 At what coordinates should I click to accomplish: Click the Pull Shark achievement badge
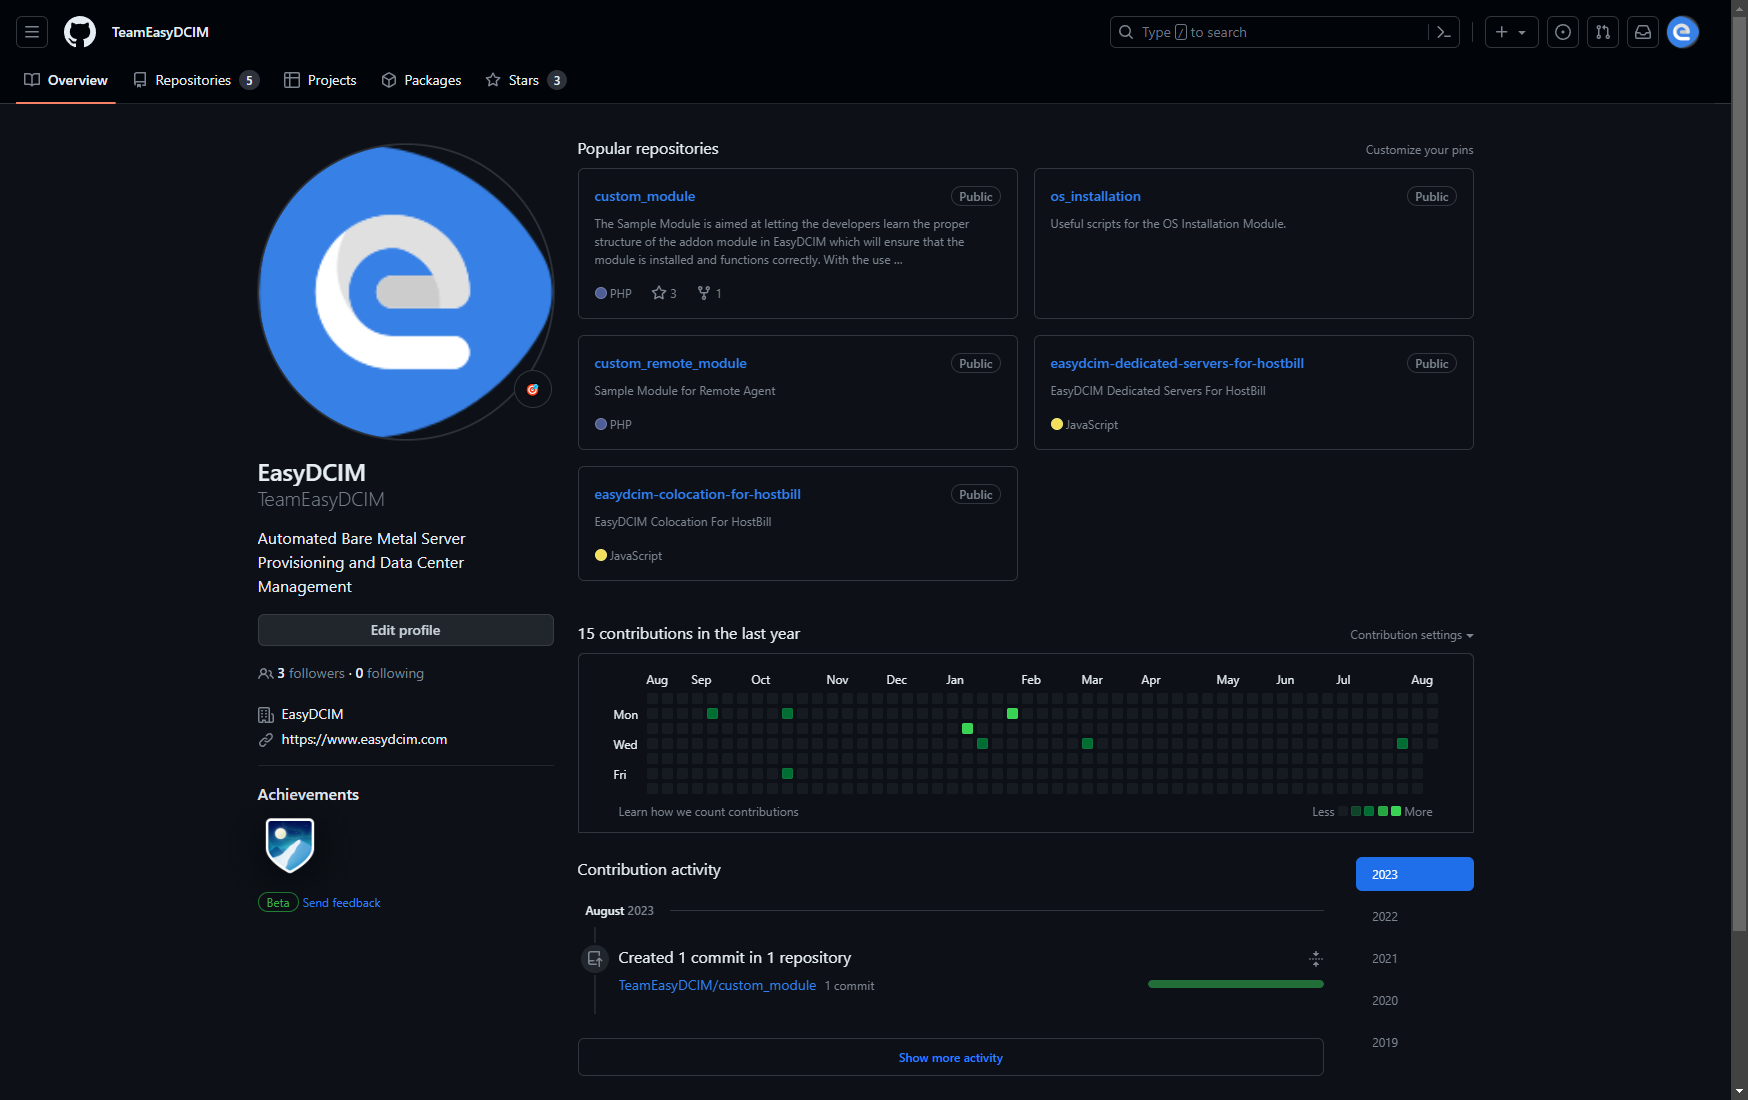coord(290,845)
